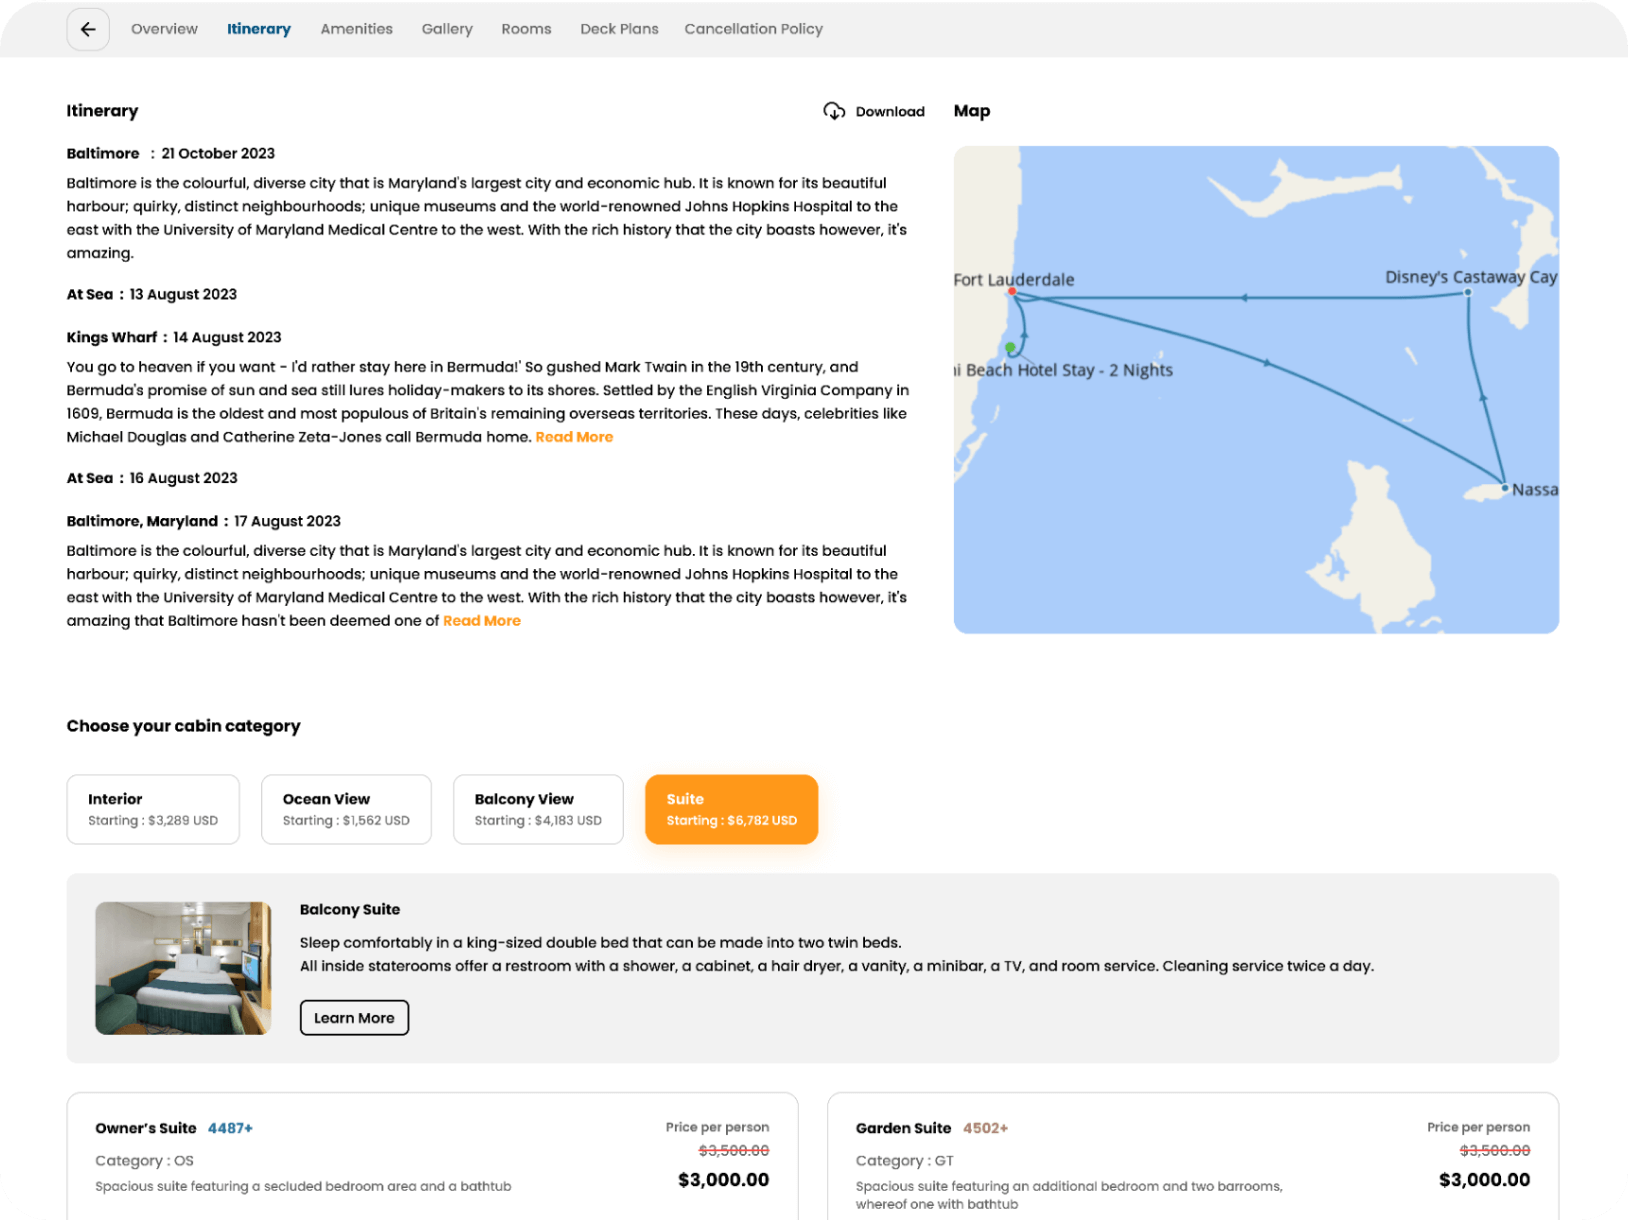Screen dimensions: 1628x1220
Task: Click Disney's Castaway Cay map marker
Action: [x=1467, y=293]
